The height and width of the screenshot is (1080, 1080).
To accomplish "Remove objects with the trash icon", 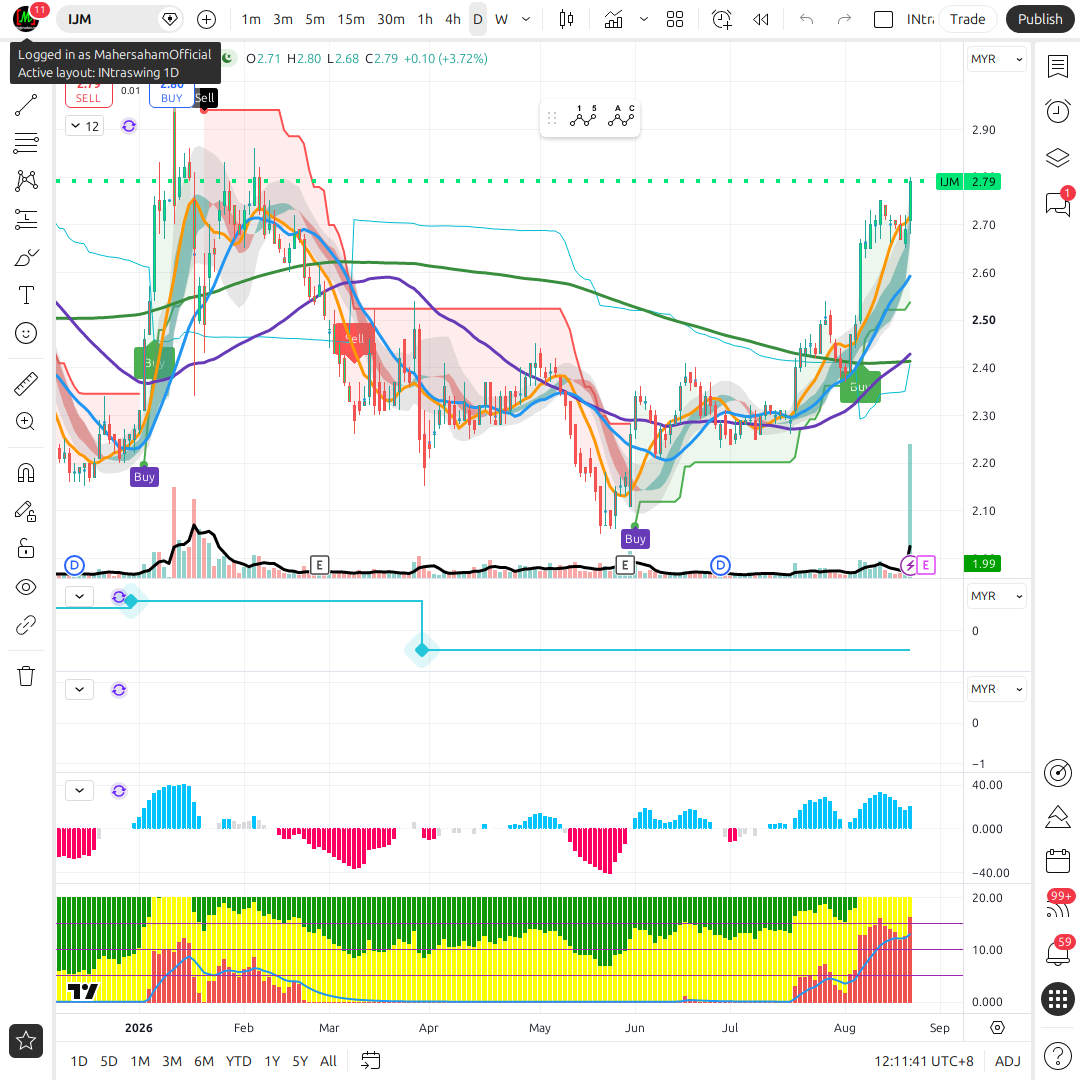I will tap(25, 676).
